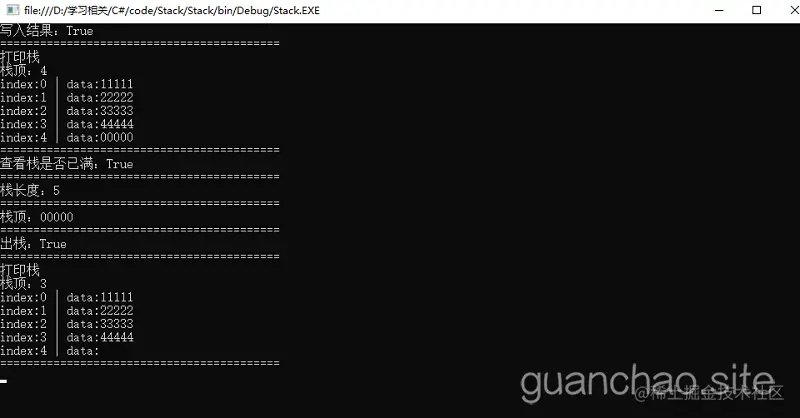Close the Stack.EXE console window
The width and height of the screenshot is (800, 418).
794,10
